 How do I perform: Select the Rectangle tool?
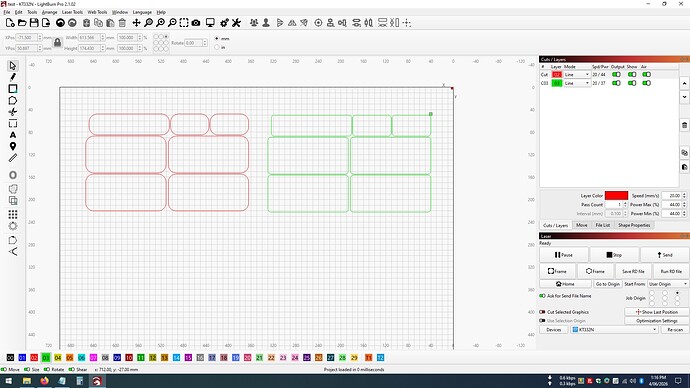(13, 89)
